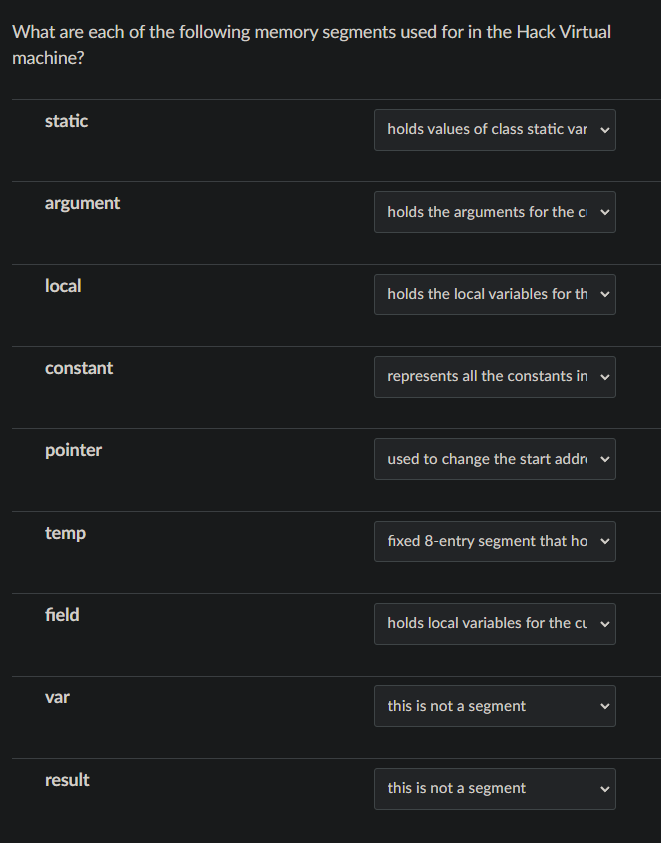Click the 'temp' row label

point(65,533)
